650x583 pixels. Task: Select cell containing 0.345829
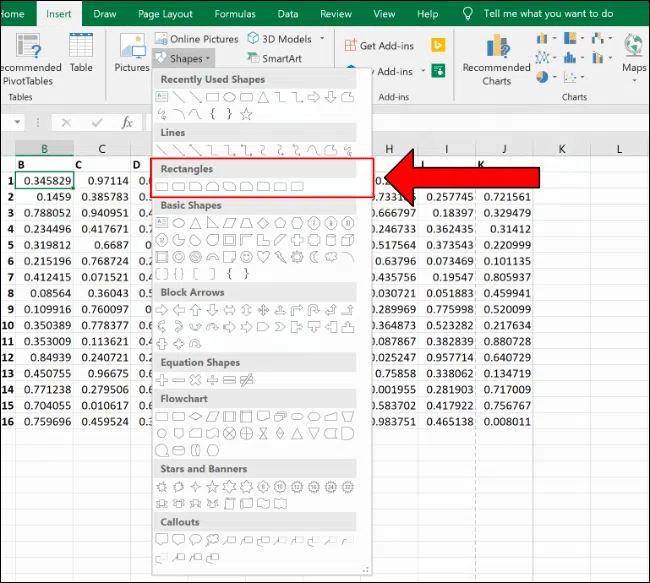tap(46, 181)
